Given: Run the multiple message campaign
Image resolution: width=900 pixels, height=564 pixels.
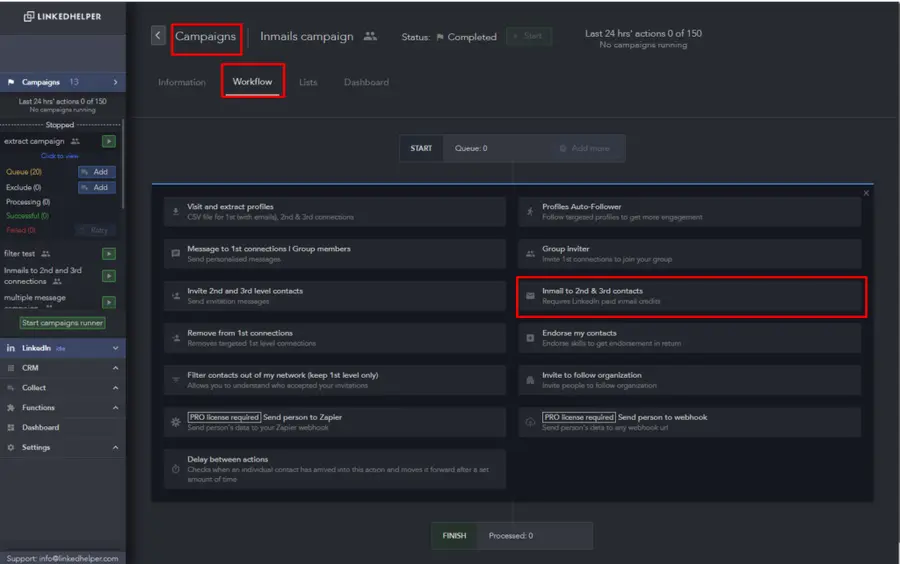Looking at the screenshot, I should [108, 302].
